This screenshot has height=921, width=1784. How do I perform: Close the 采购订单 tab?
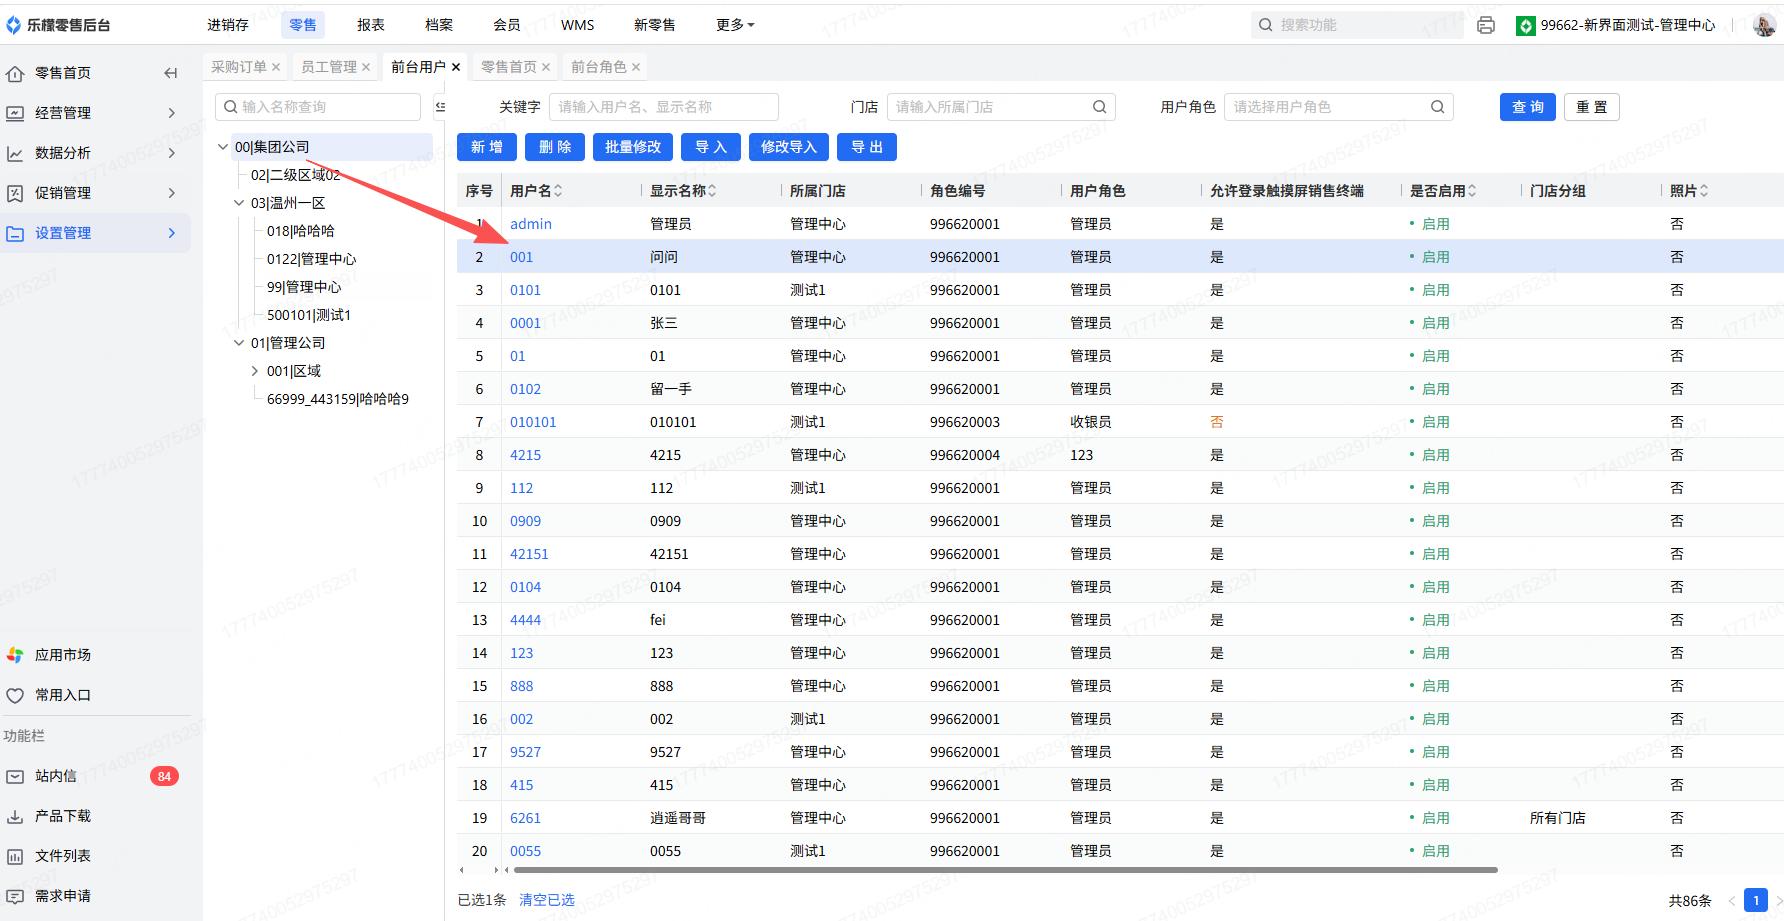point(276,67)
